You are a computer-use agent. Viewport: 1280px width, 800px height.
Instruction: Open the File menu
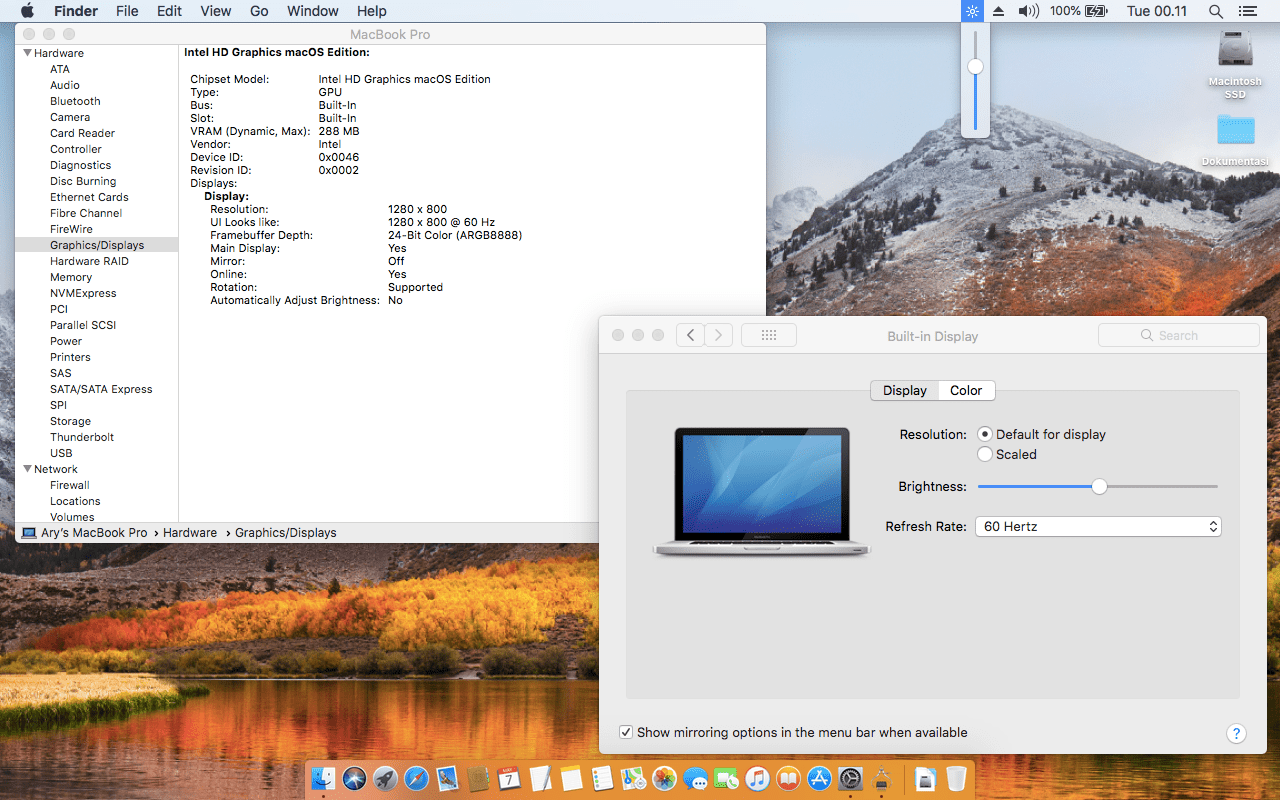(x=127, y=11)
